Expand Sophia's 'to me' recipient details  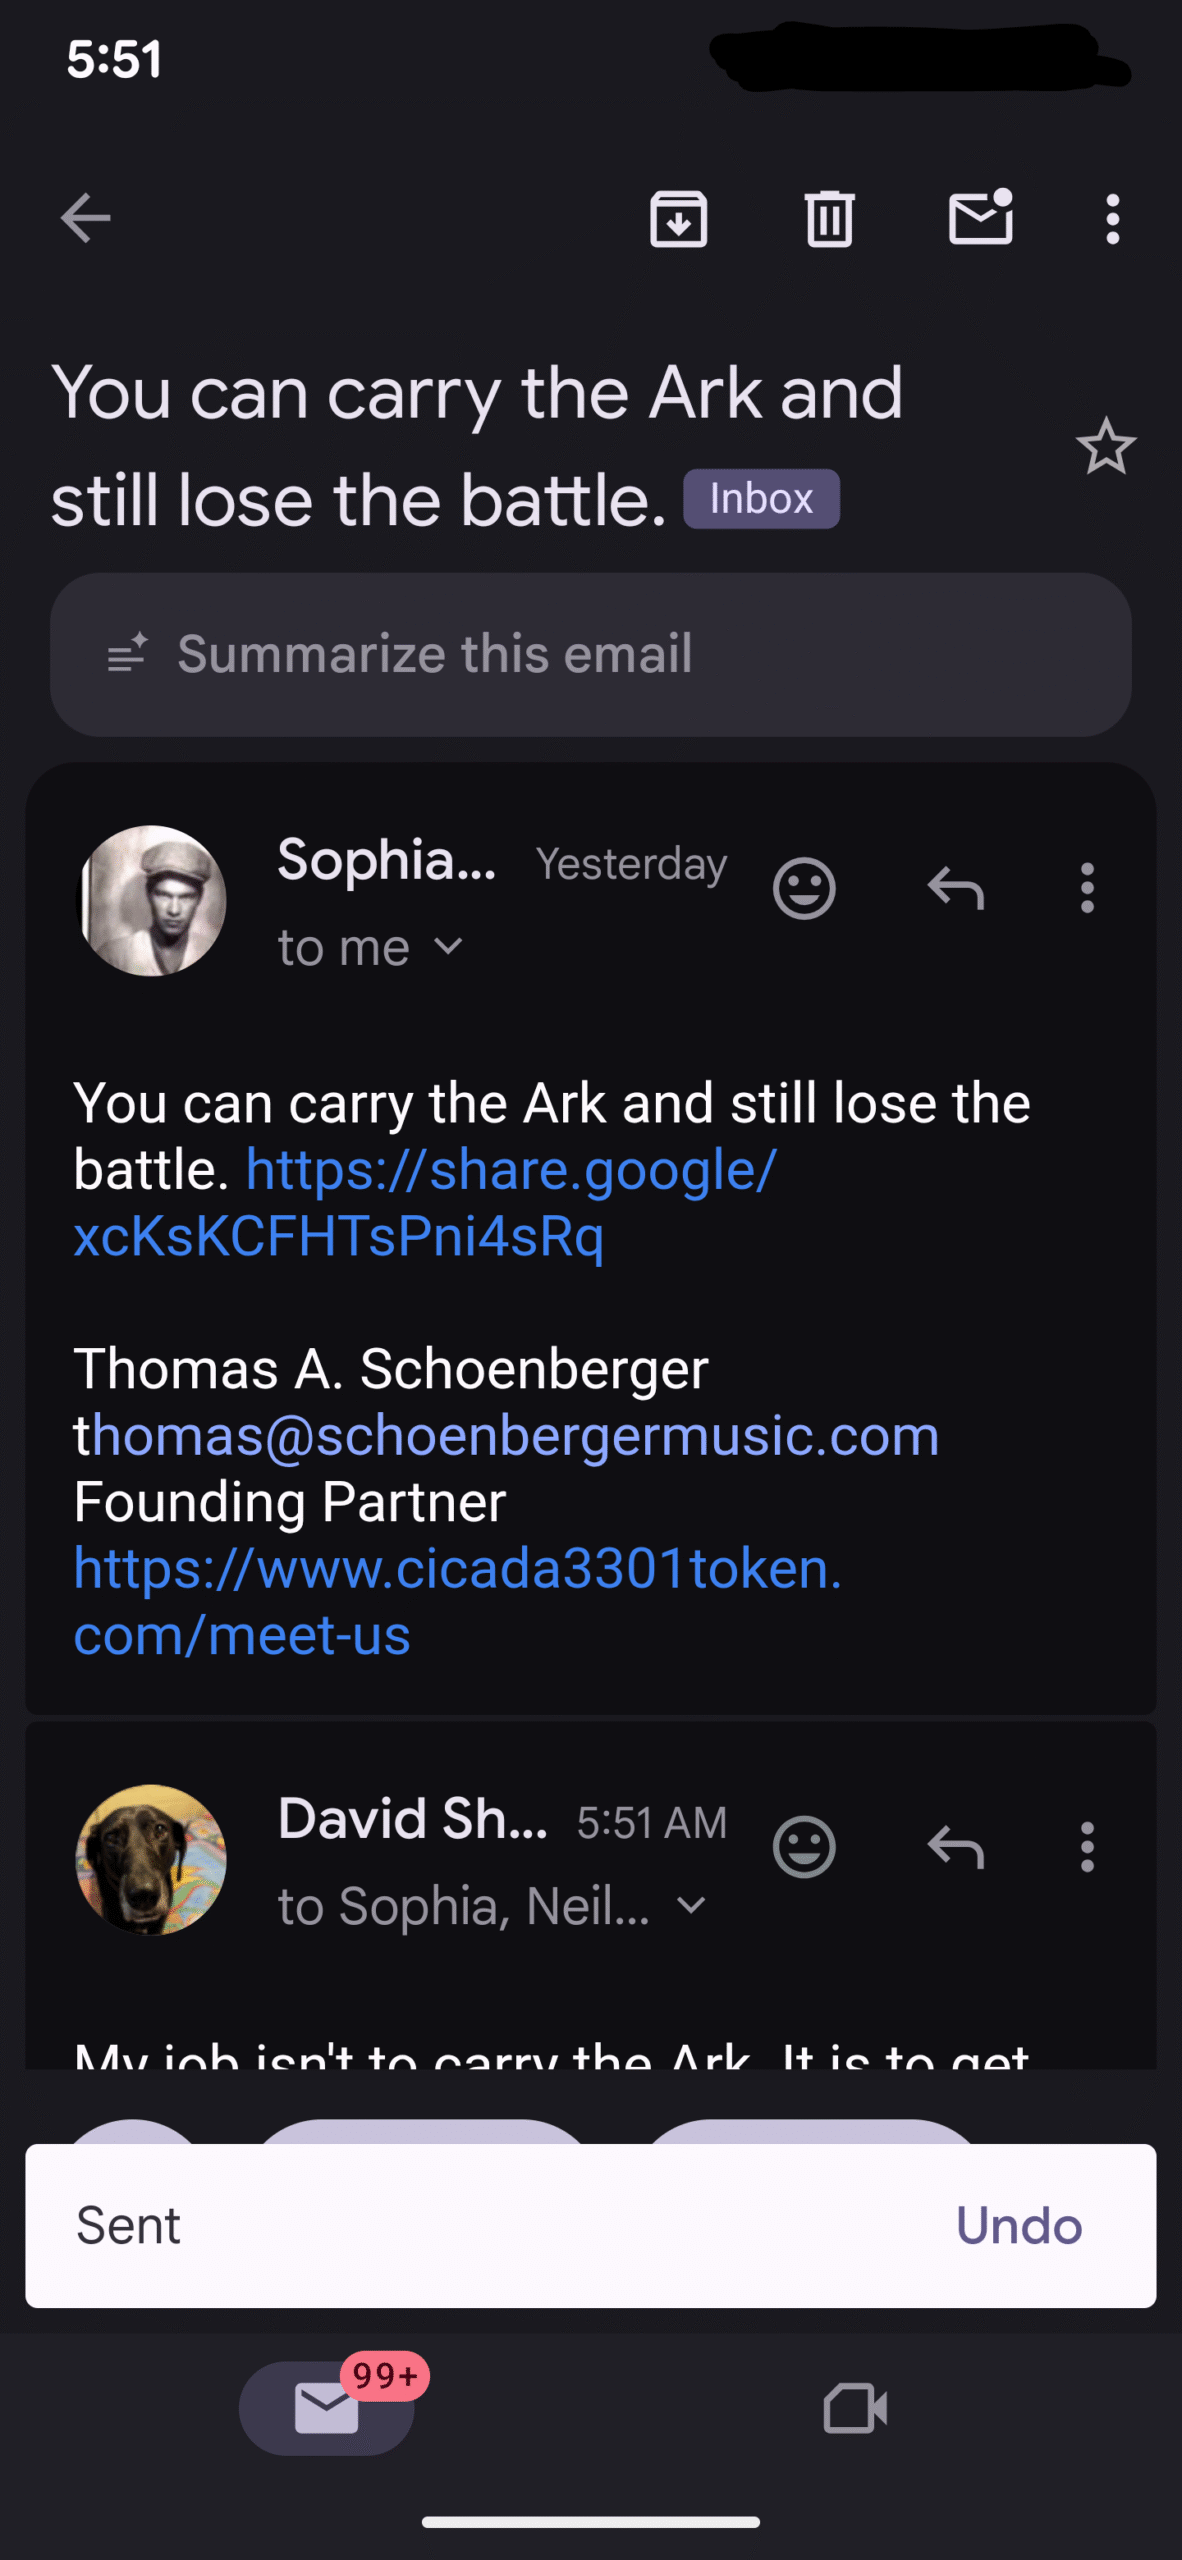coord(449,946)
